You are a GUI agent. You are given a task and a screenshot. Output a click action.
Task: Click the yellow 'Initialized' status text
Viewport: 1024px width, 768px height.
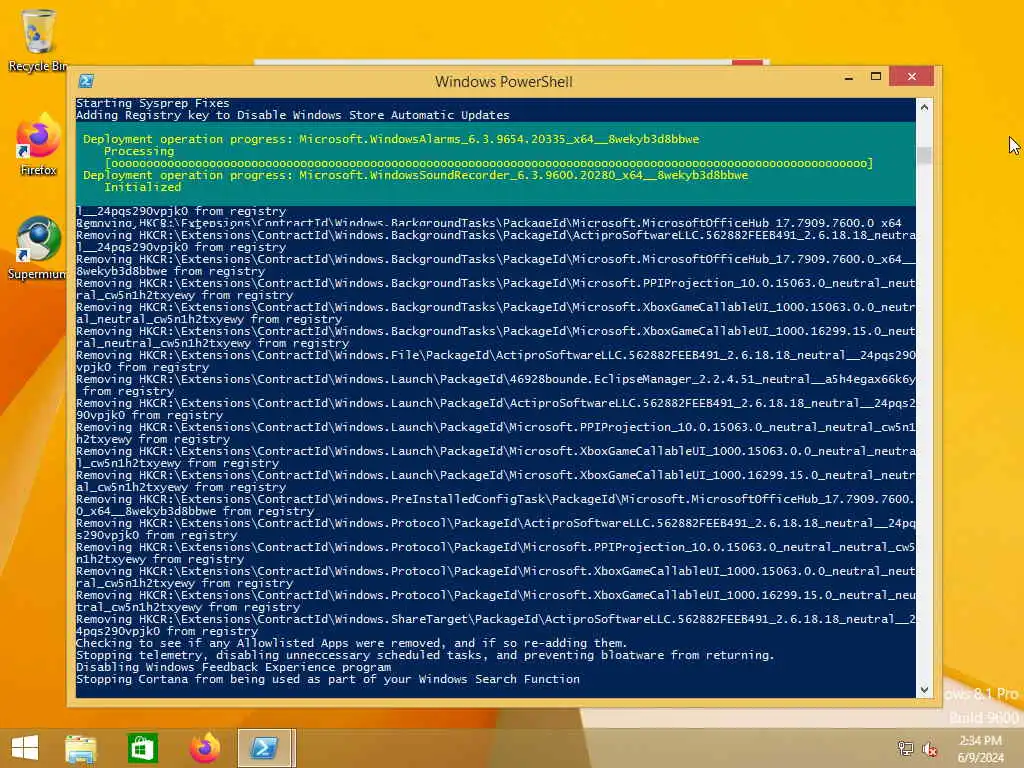click(142, 187)
